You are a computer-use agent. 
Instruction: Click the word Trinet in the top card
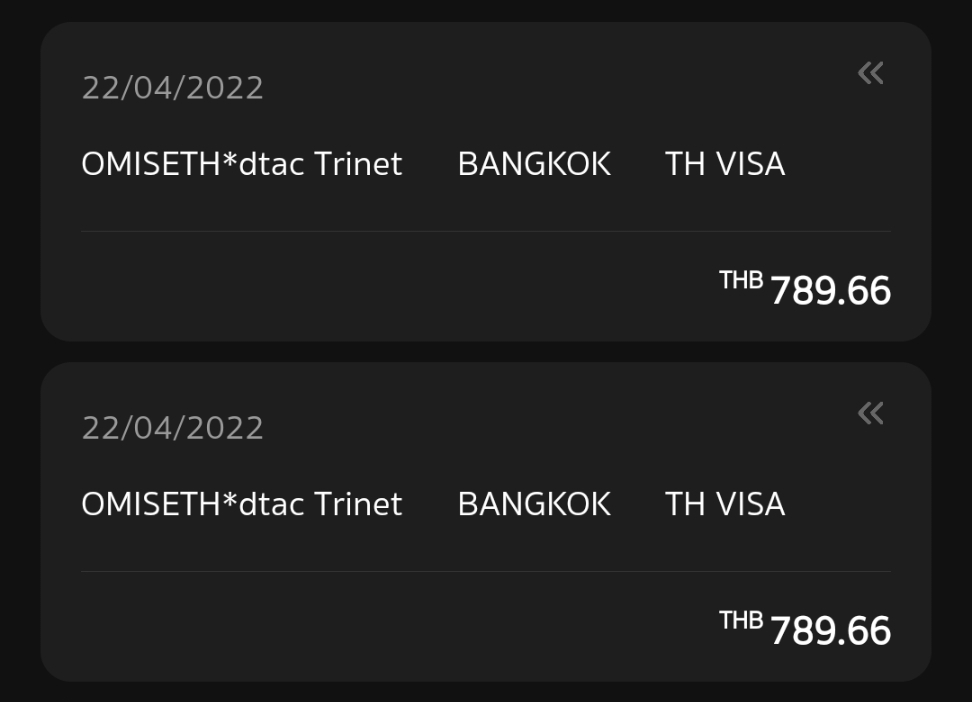pos(358,164)
